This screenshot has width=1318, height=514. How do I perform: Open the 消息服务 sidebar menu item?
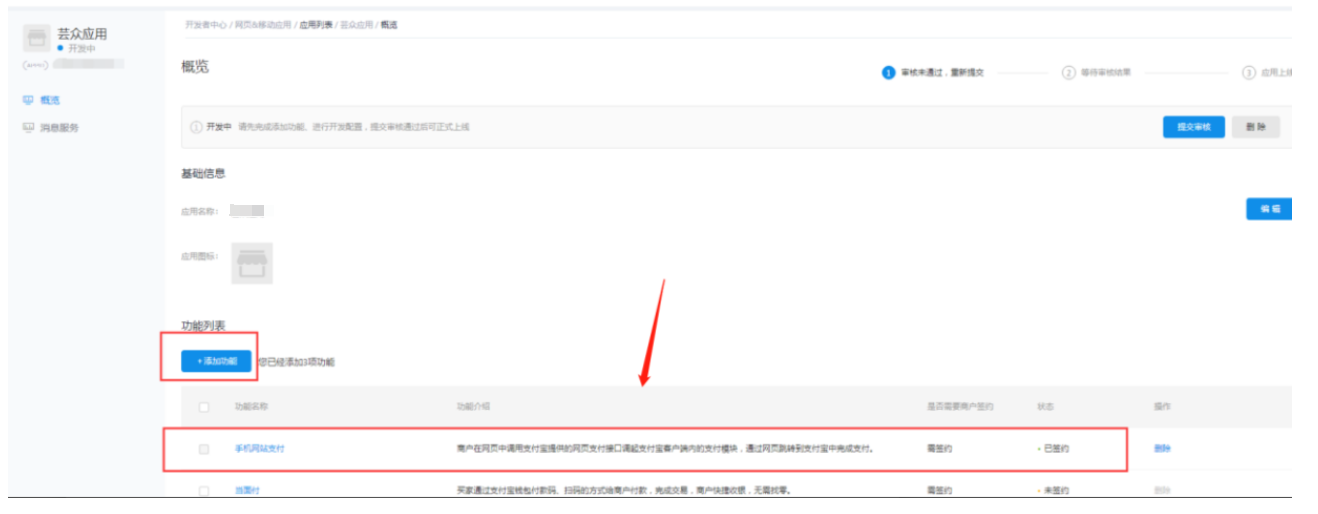[59, 128]
